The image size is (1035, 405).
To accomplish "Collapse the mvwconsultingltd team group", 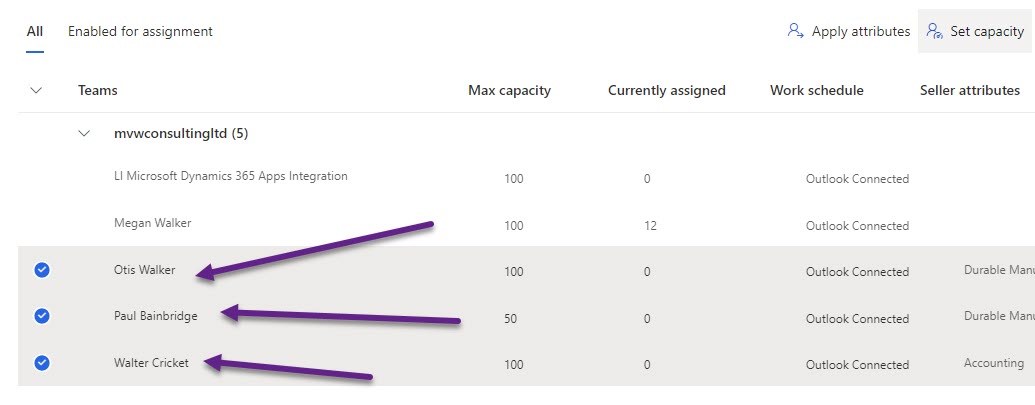I will [x=85, y=133].
